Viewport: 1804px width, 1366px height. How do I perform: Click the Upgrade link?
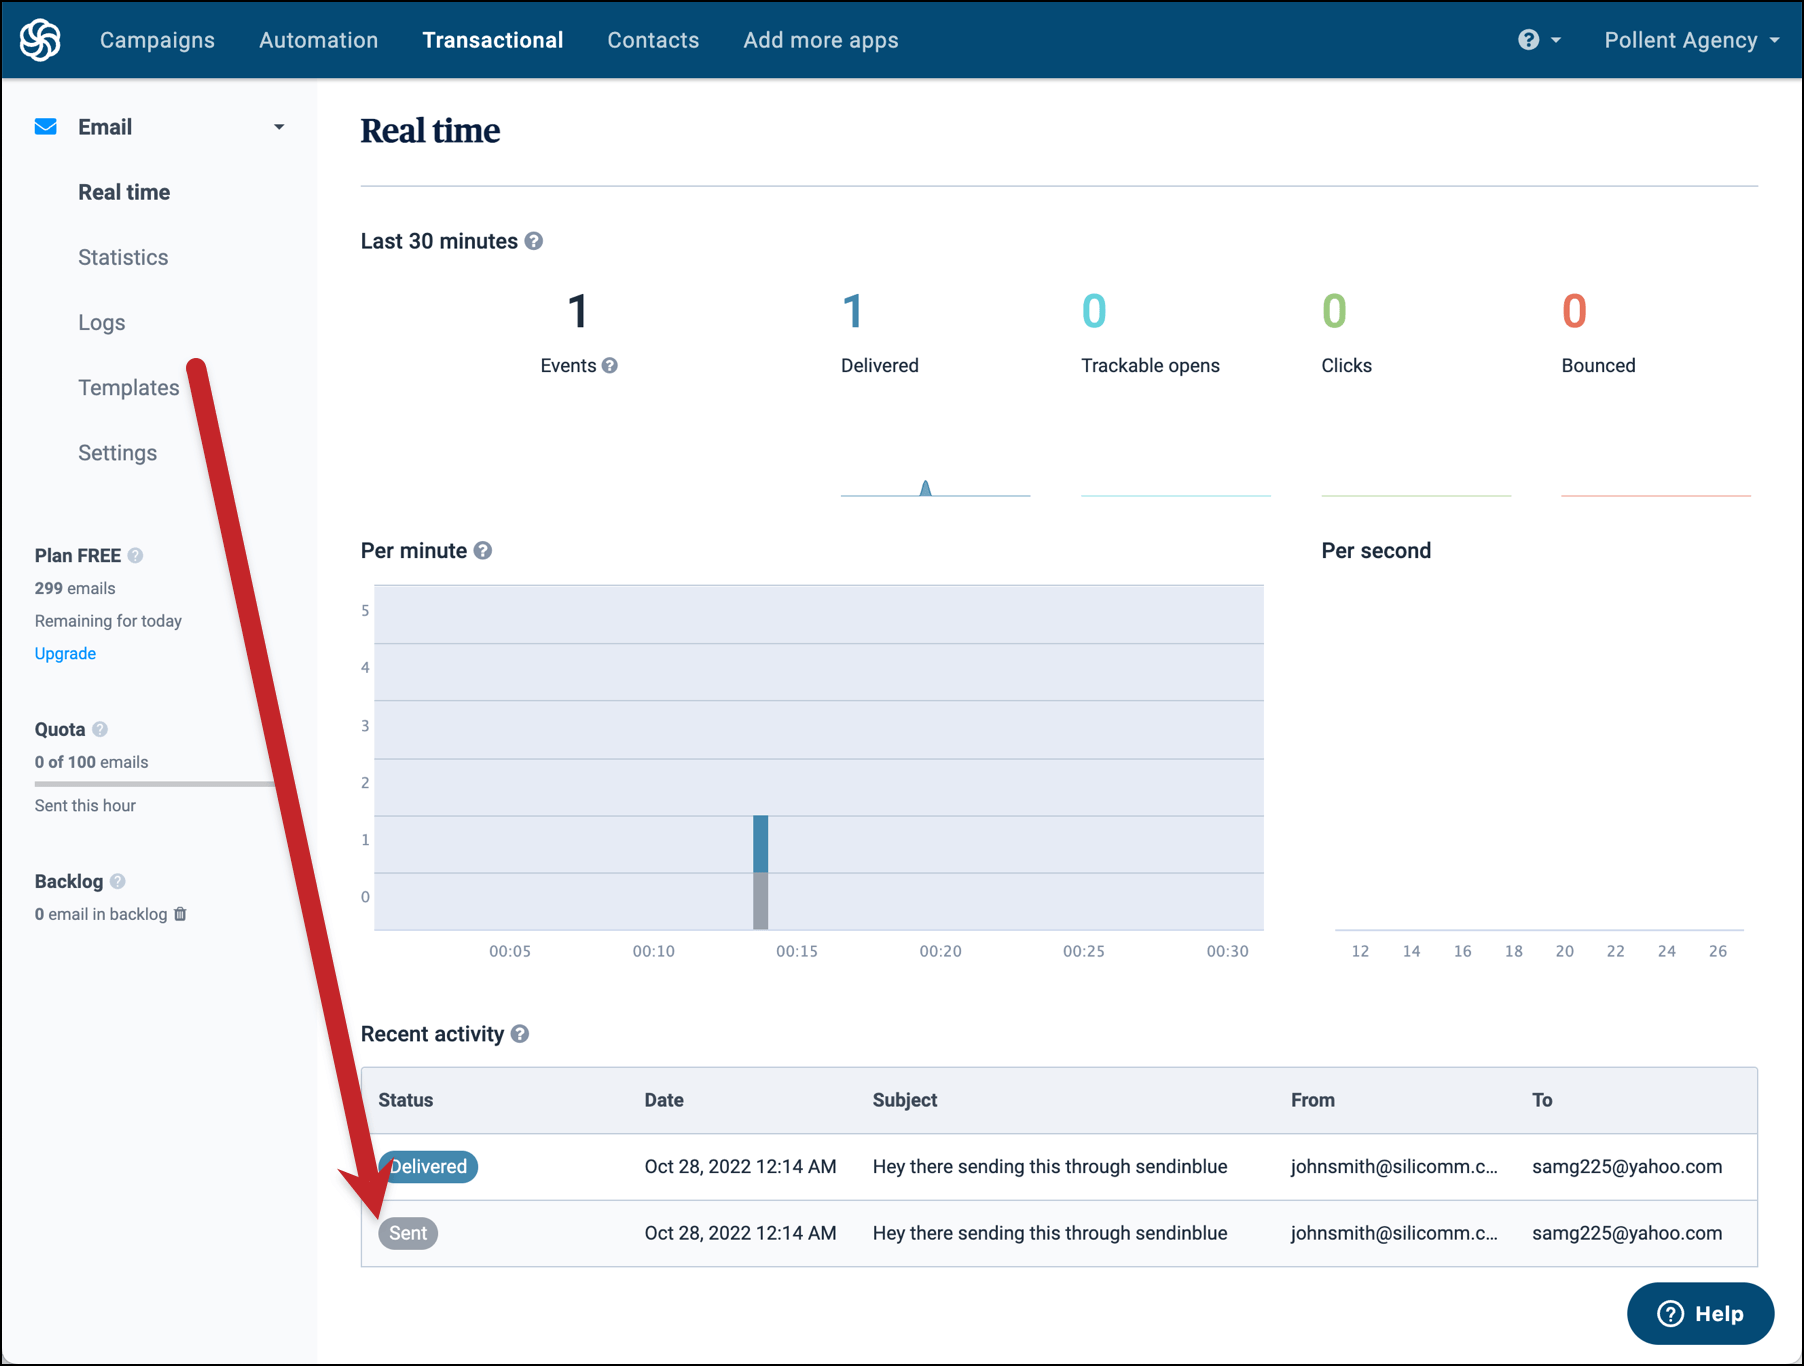65,653
